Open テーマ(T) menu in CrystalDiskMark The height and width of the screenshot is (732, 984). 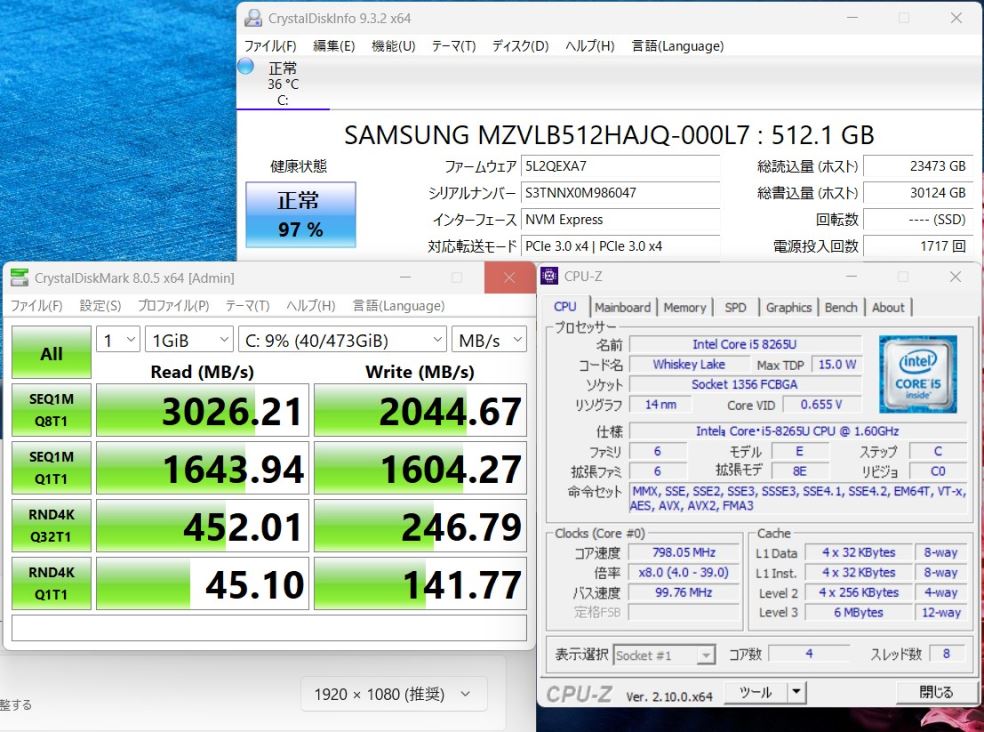click(x=247, y=306)
